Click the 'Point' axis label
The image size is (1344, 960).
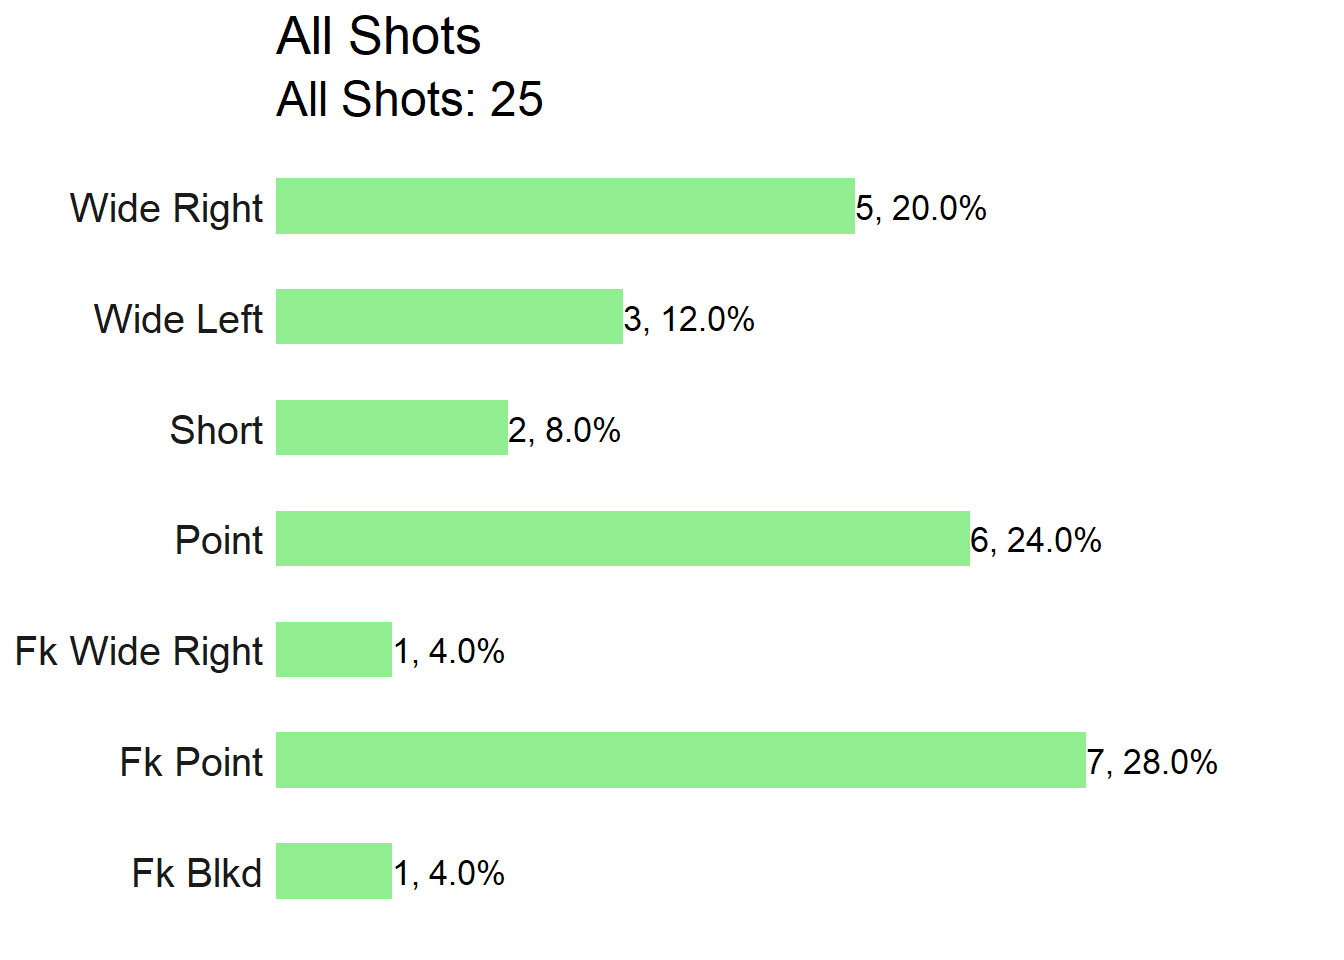coord(219,540)
